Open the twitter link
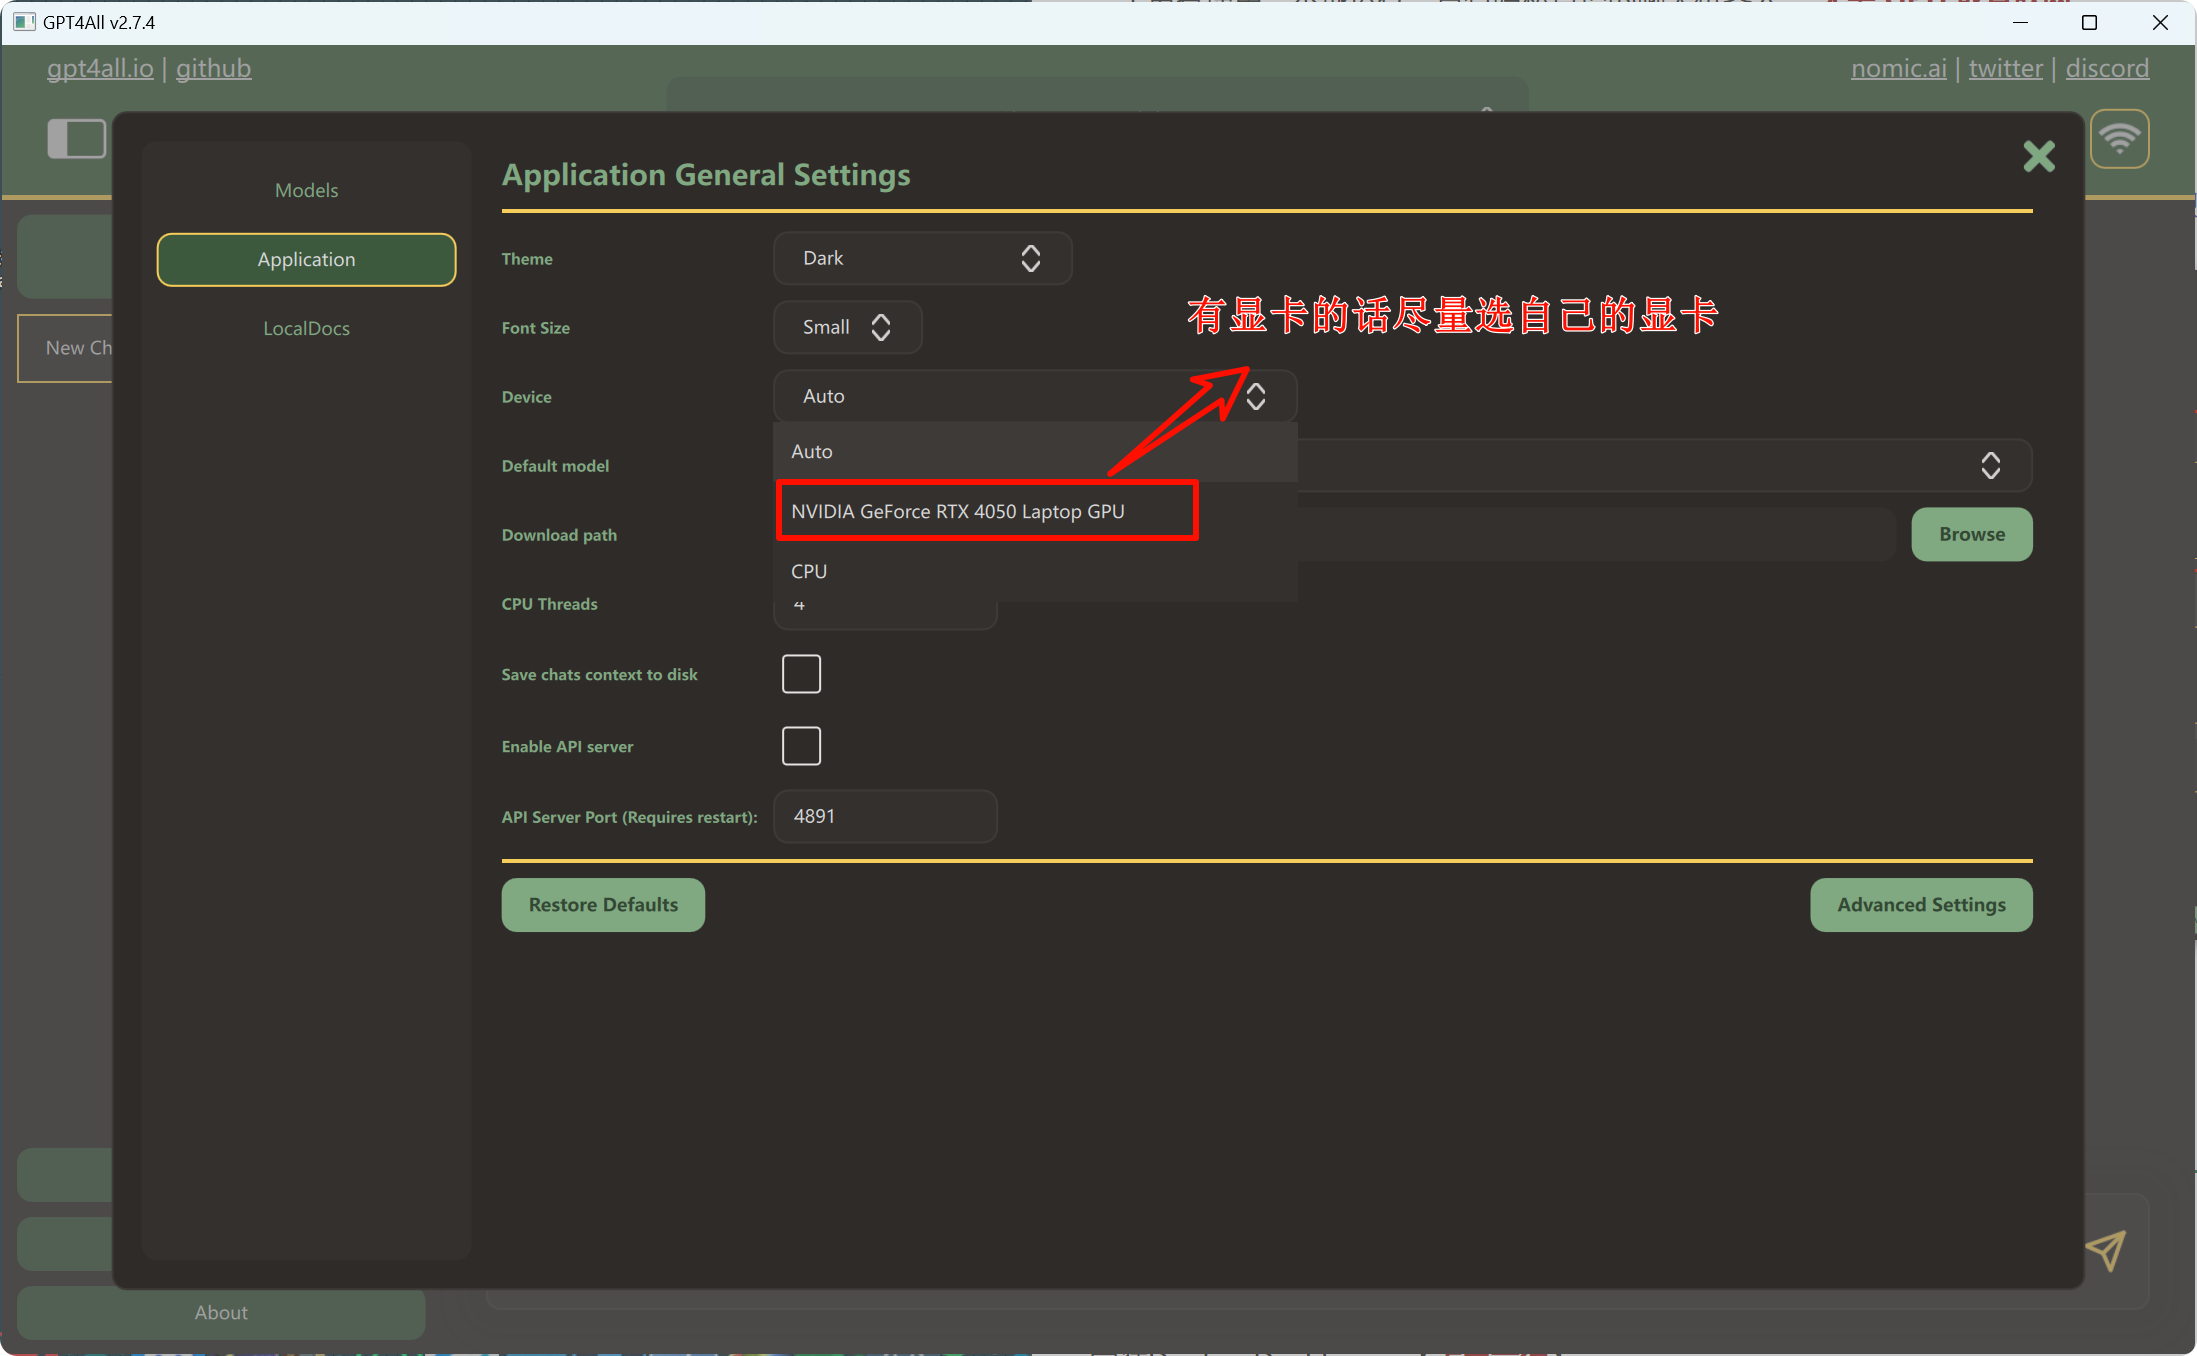The width and height of the screenshot is (2197, 1356). pos(2005,68)
